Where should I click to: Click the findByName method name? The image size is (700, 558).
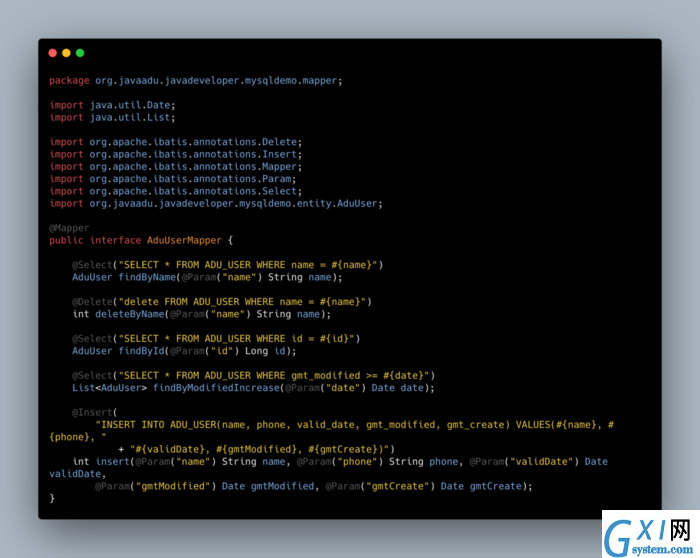[x=147, y=277]
